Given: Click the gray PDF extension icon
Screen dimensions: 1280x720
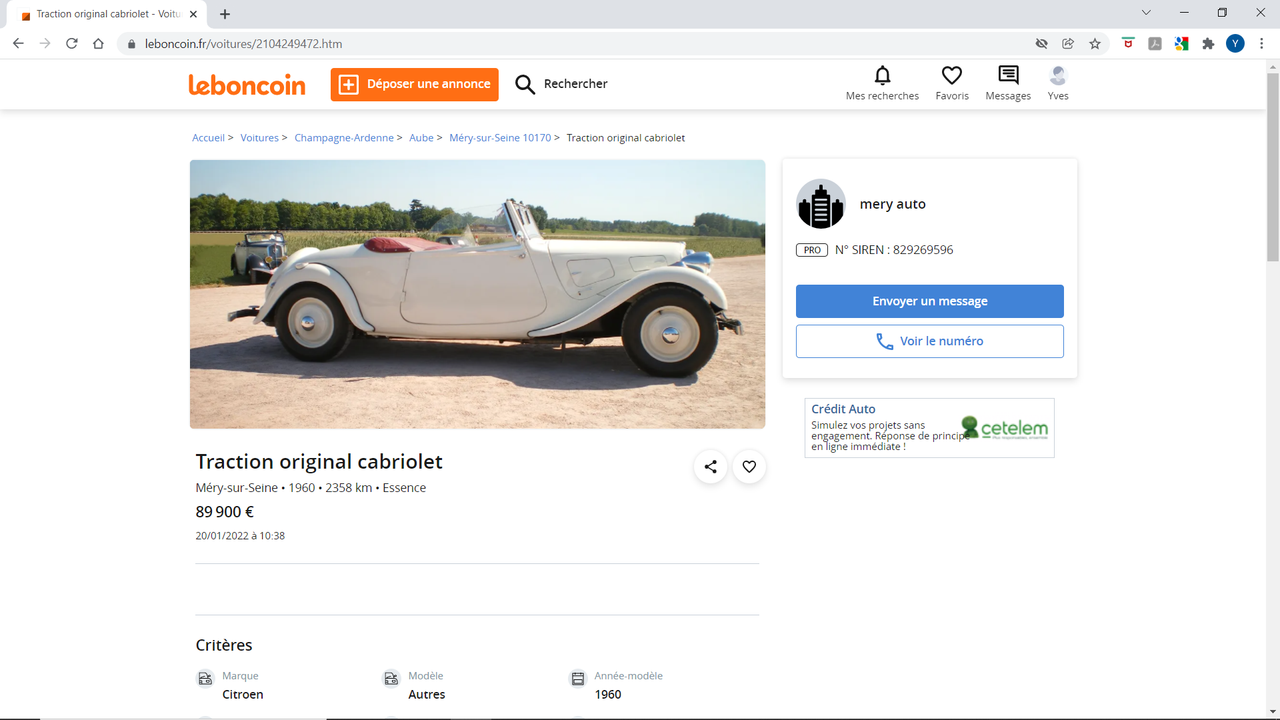Looking at the screenshot, I should (x=1155, y=44).
